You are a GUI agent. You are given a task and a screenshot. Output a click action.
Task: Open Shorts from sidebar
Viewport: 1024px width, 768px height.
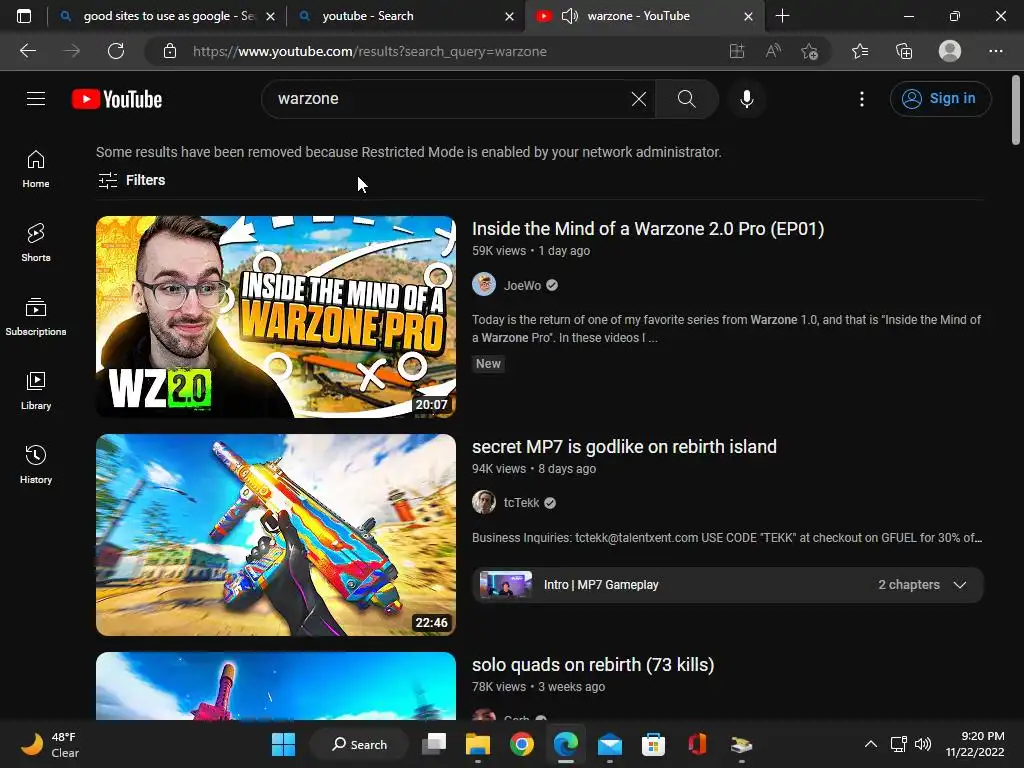pyautogui.click(x=36, y=243)
